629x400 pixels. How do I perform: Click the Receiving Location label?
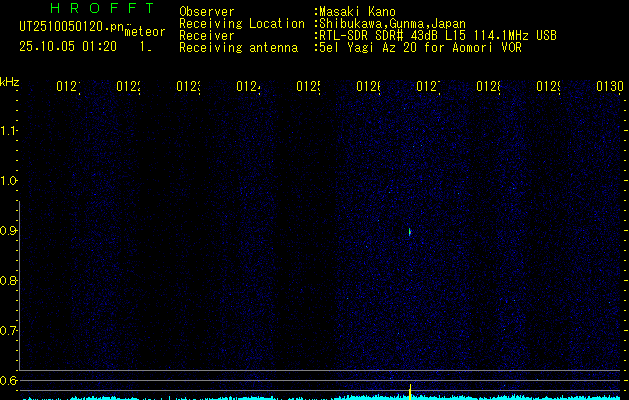tap(242, 24)
